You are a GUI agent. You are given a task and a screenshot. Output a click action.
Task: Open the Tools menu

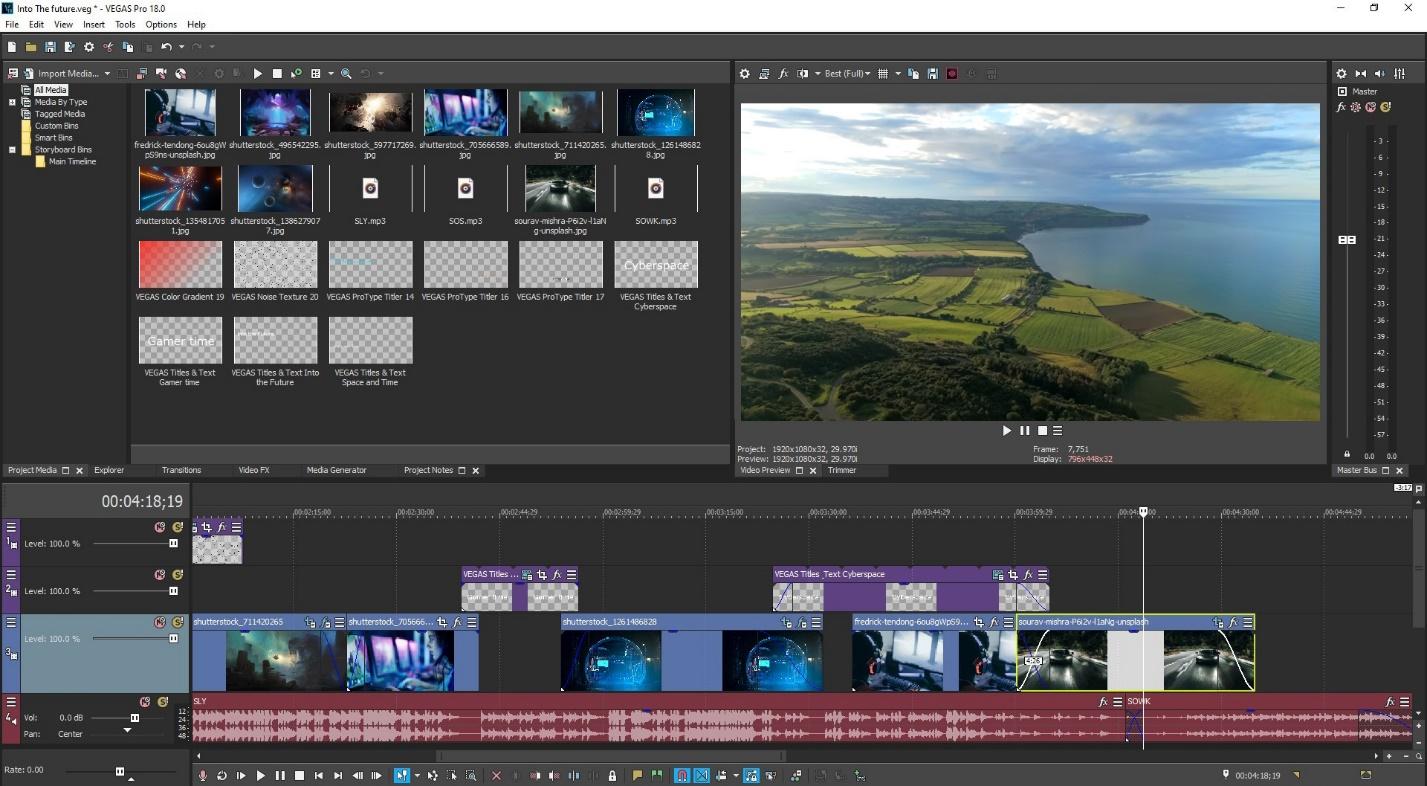[125, 24]
